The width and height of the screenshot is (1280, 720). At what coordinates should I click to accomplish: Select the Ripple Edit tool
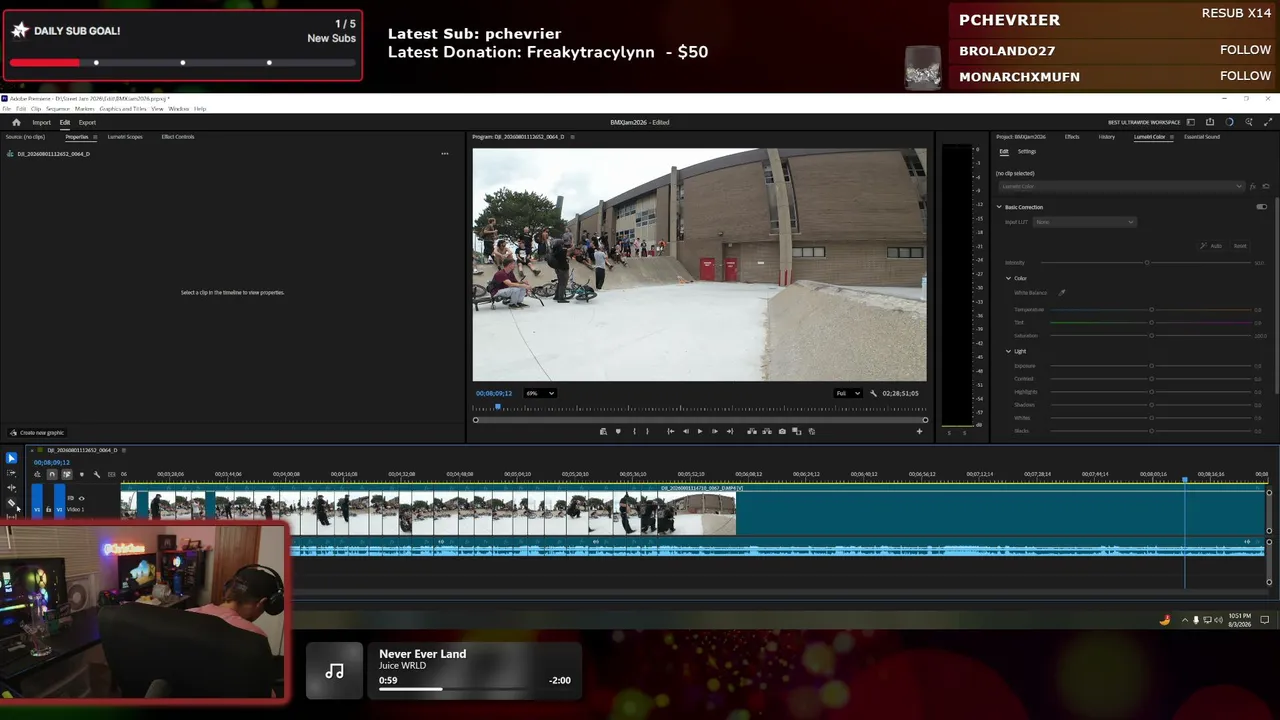11,487
